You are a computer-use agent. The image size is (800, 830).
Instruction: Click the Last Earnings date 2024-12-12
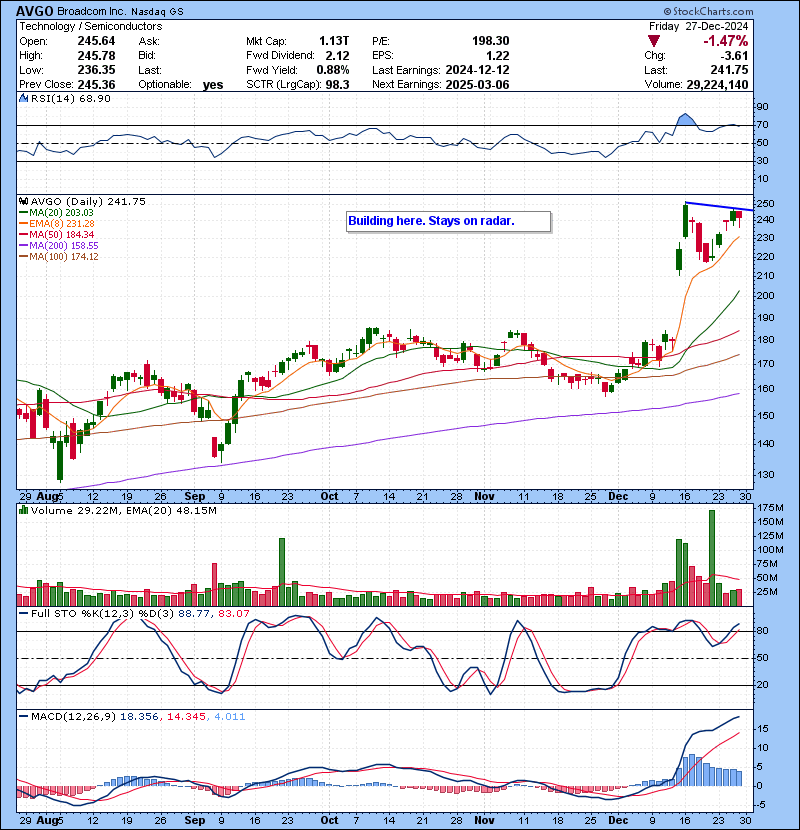point(478,70)
